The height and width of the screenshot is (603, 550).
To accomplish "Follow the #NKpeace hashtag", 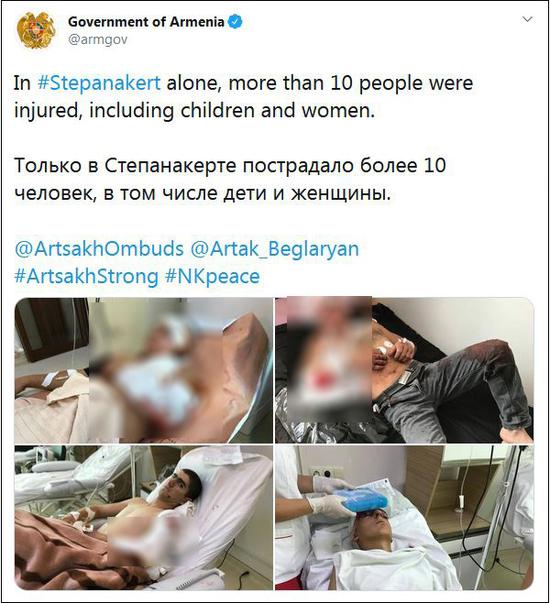I will [x=212, y=277].
